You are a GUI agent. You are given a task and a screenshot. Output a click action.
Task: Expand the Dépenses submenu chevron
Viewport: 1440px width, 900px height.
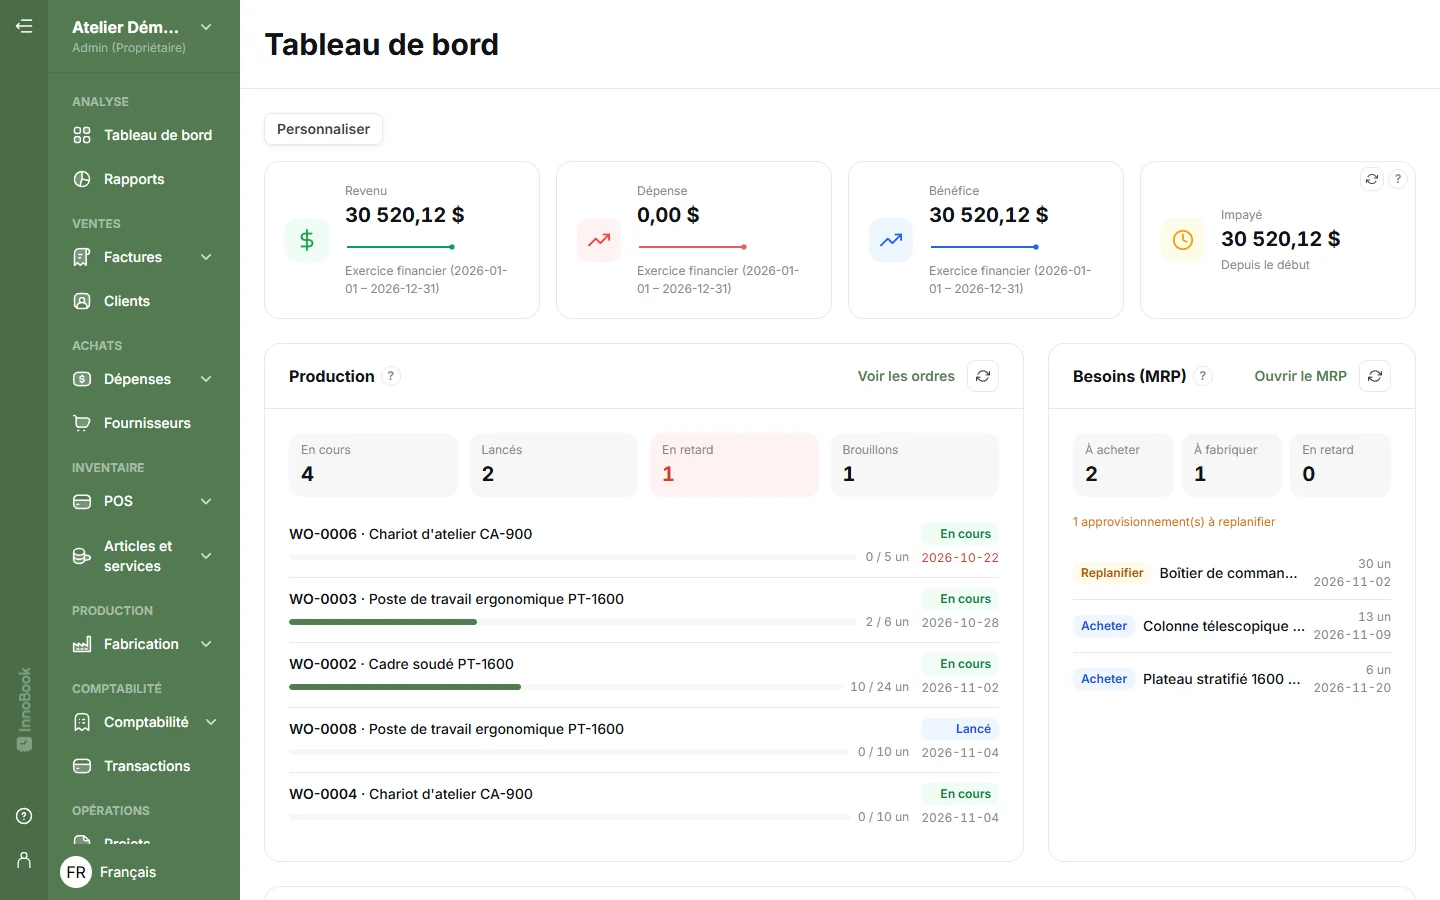[206, 379]
